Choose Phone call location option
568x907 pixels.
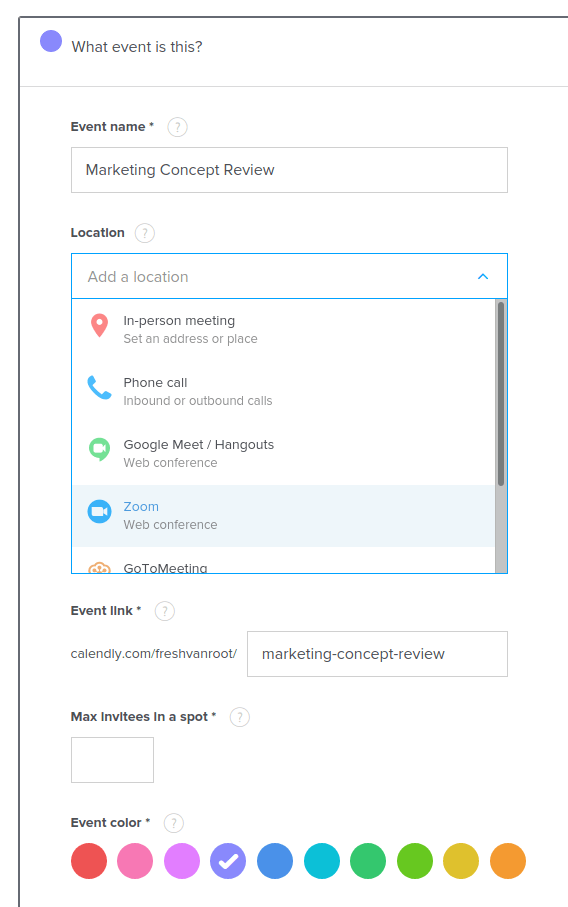coord(283,392)
